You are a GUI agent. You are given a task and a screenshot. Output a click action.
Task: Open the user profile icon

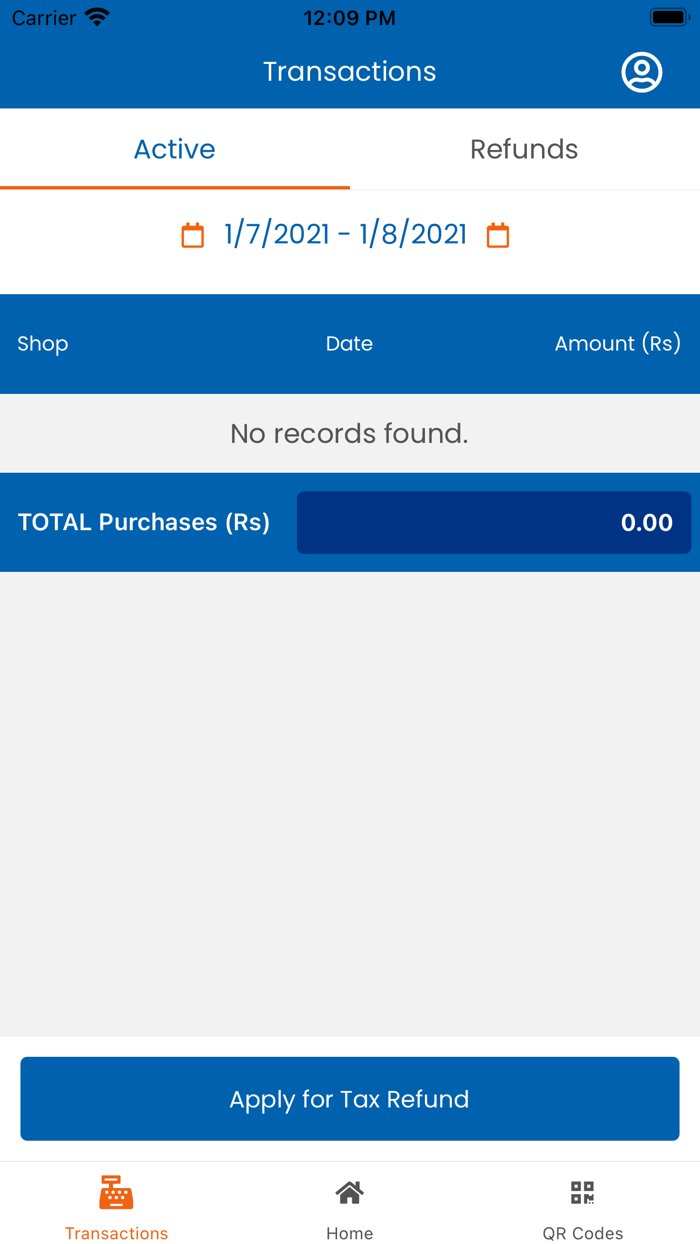click(641, 72)
